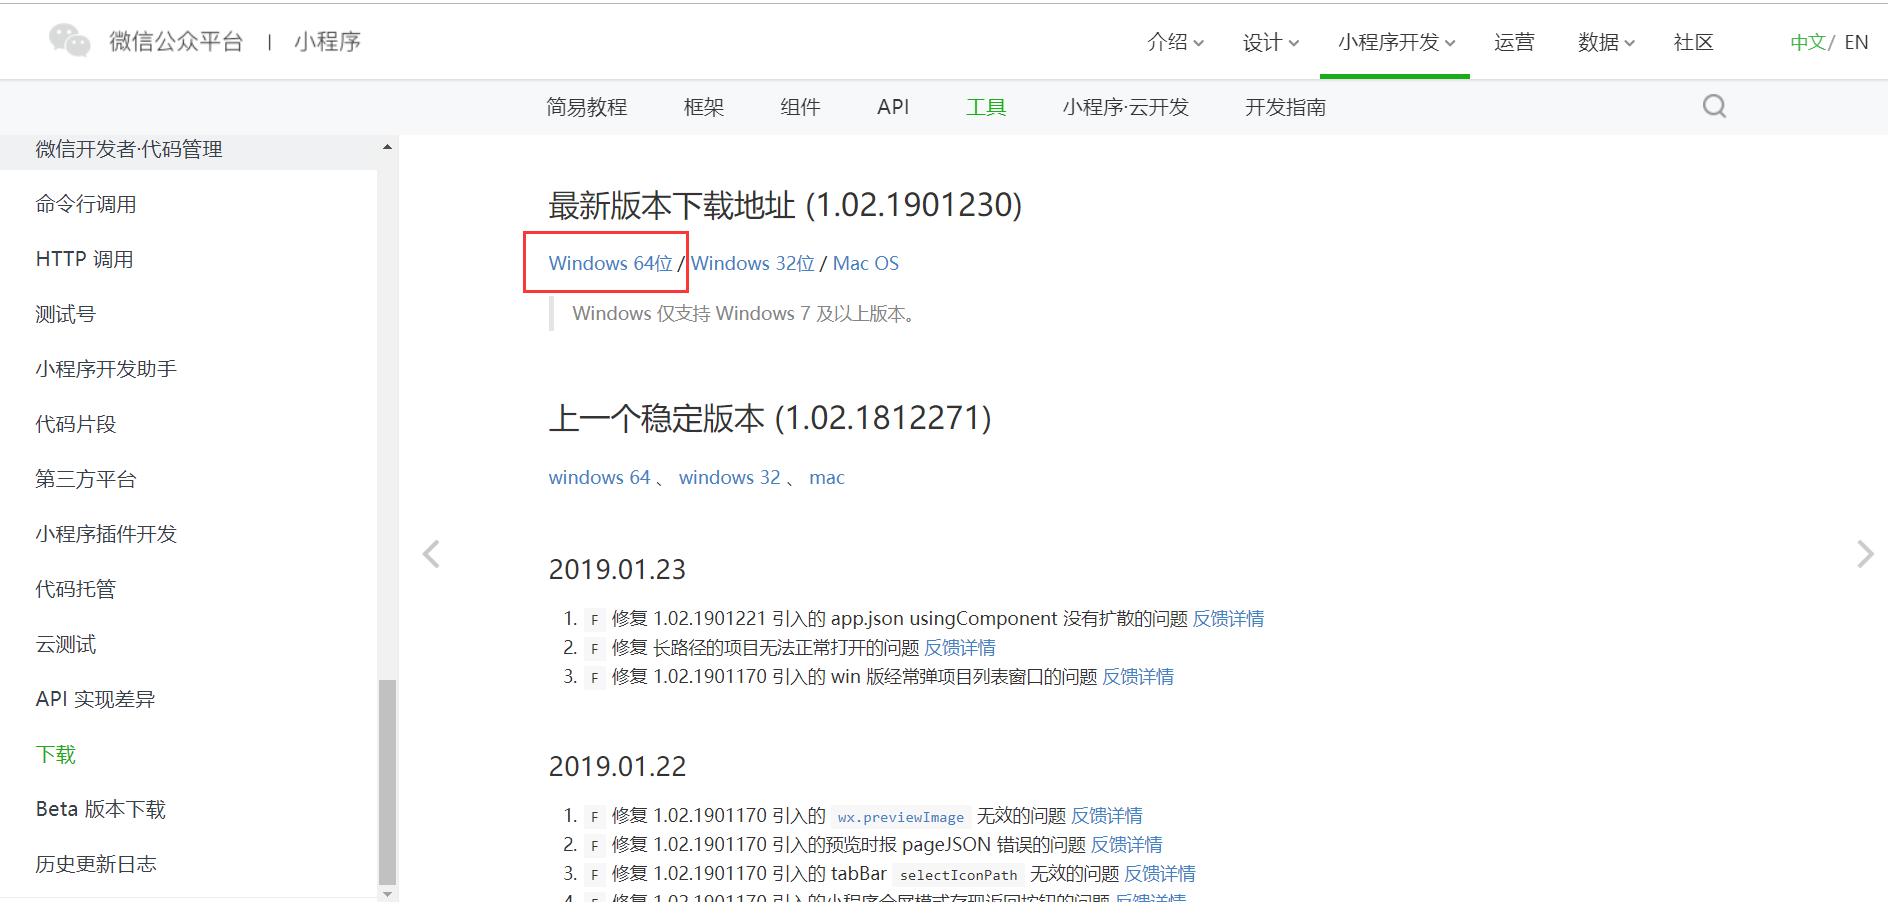Select 云测试 in sidebar
The image size is (1888, 902).
pos(66,644)
